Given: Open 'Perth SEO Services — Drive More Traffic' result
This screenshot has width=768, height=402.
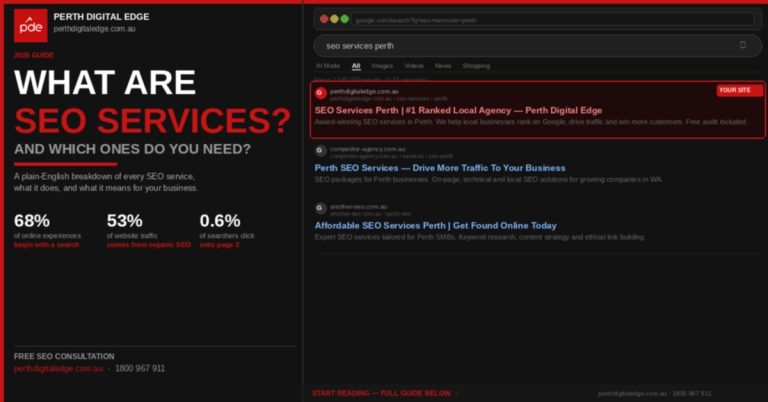Looking at the screenshot, I should coord(439,168).
